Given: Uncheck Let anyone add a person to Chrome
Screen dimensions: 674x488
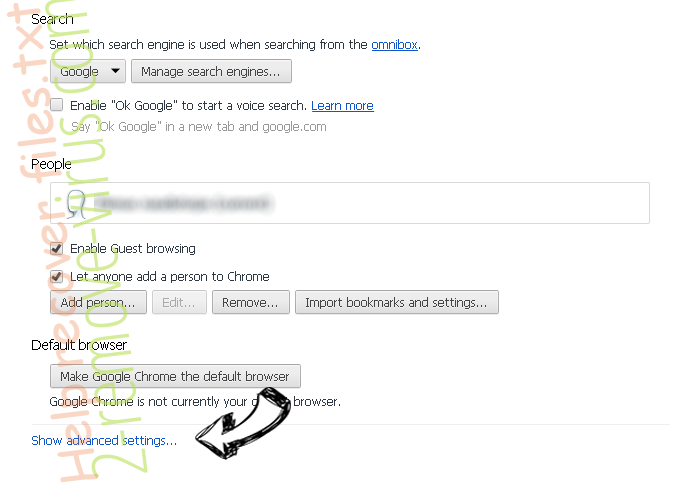Looking at the screenshot, I should coord(57,276).
